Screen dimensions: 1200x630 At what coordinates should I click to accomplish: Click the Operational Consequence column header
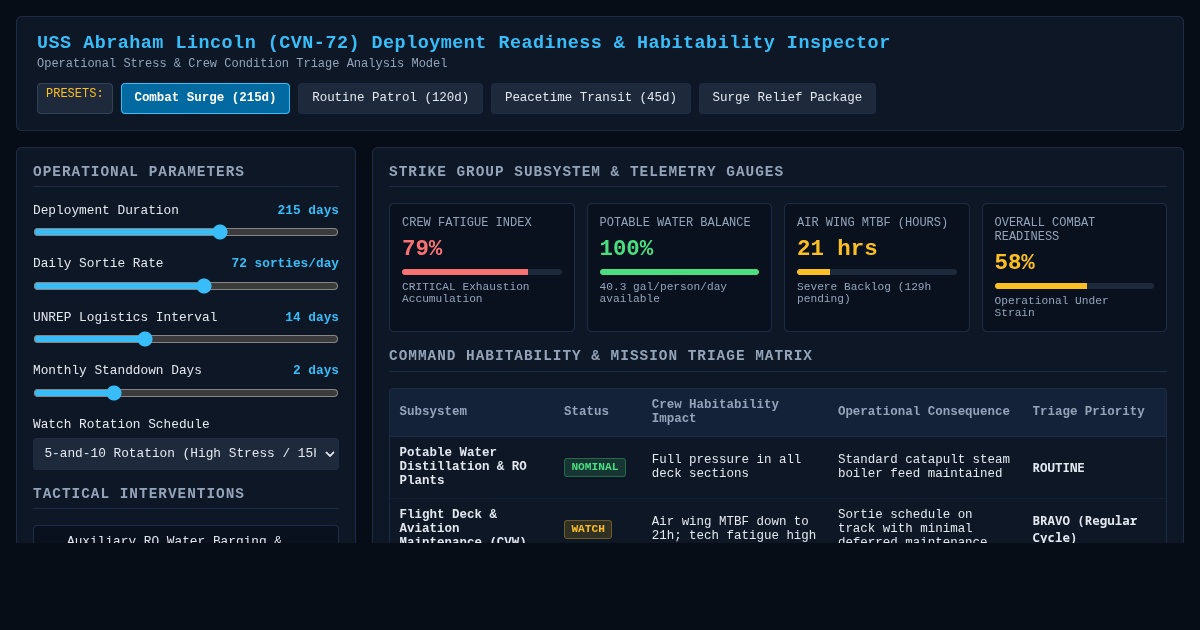[x=924, y=412]
